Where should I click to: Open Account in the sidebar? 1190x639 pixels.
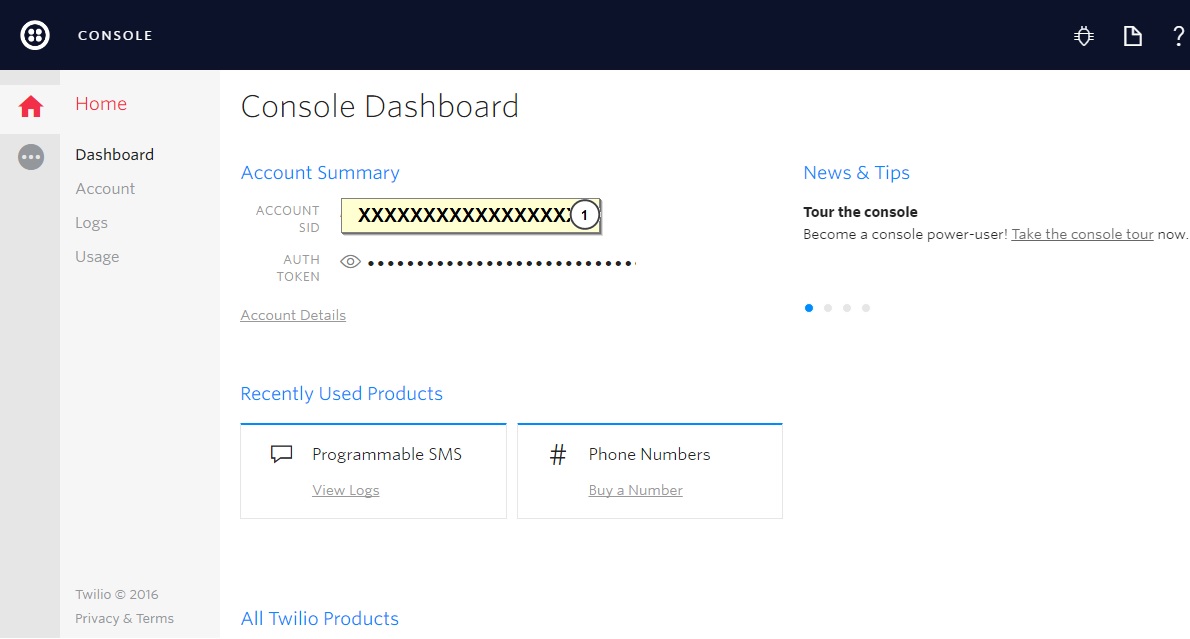click(105, 189)
